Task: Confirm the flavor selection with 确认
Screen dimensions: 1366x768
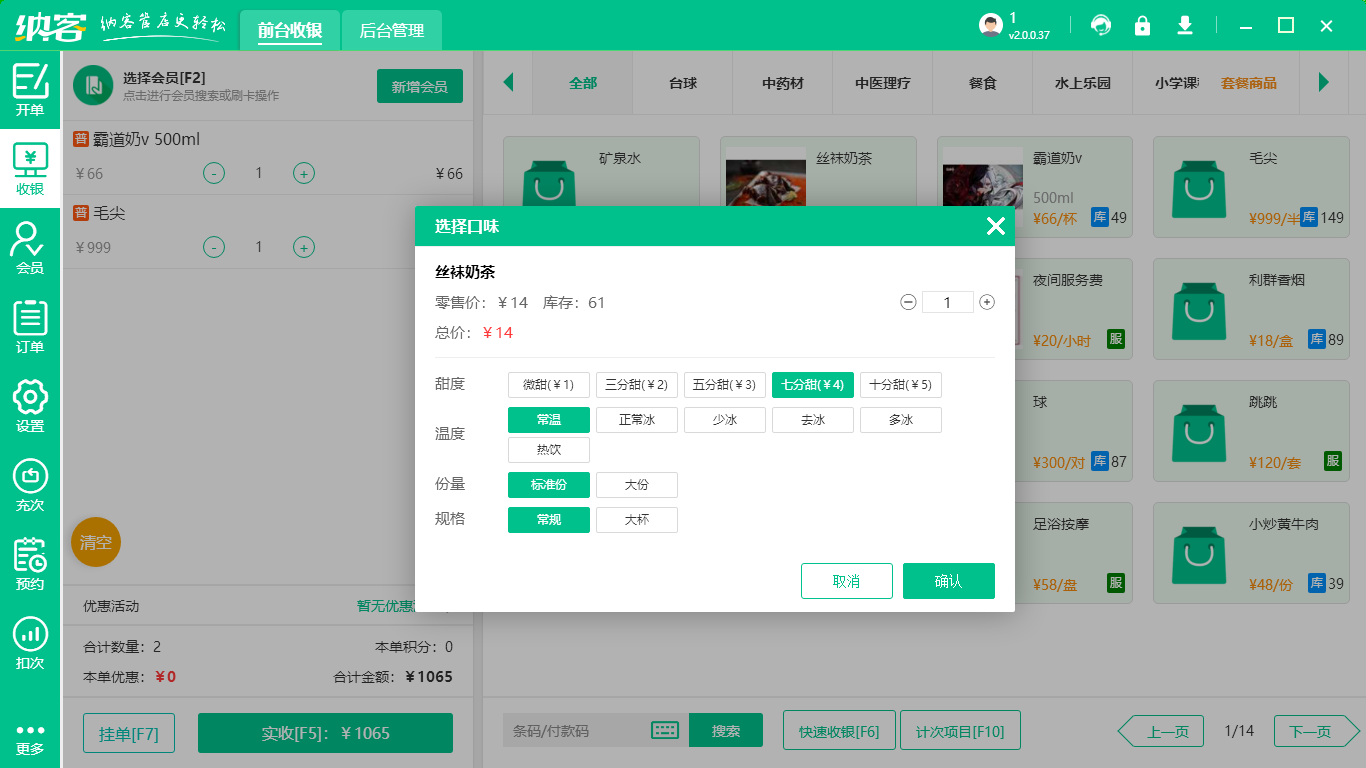Action: (948, 580)
